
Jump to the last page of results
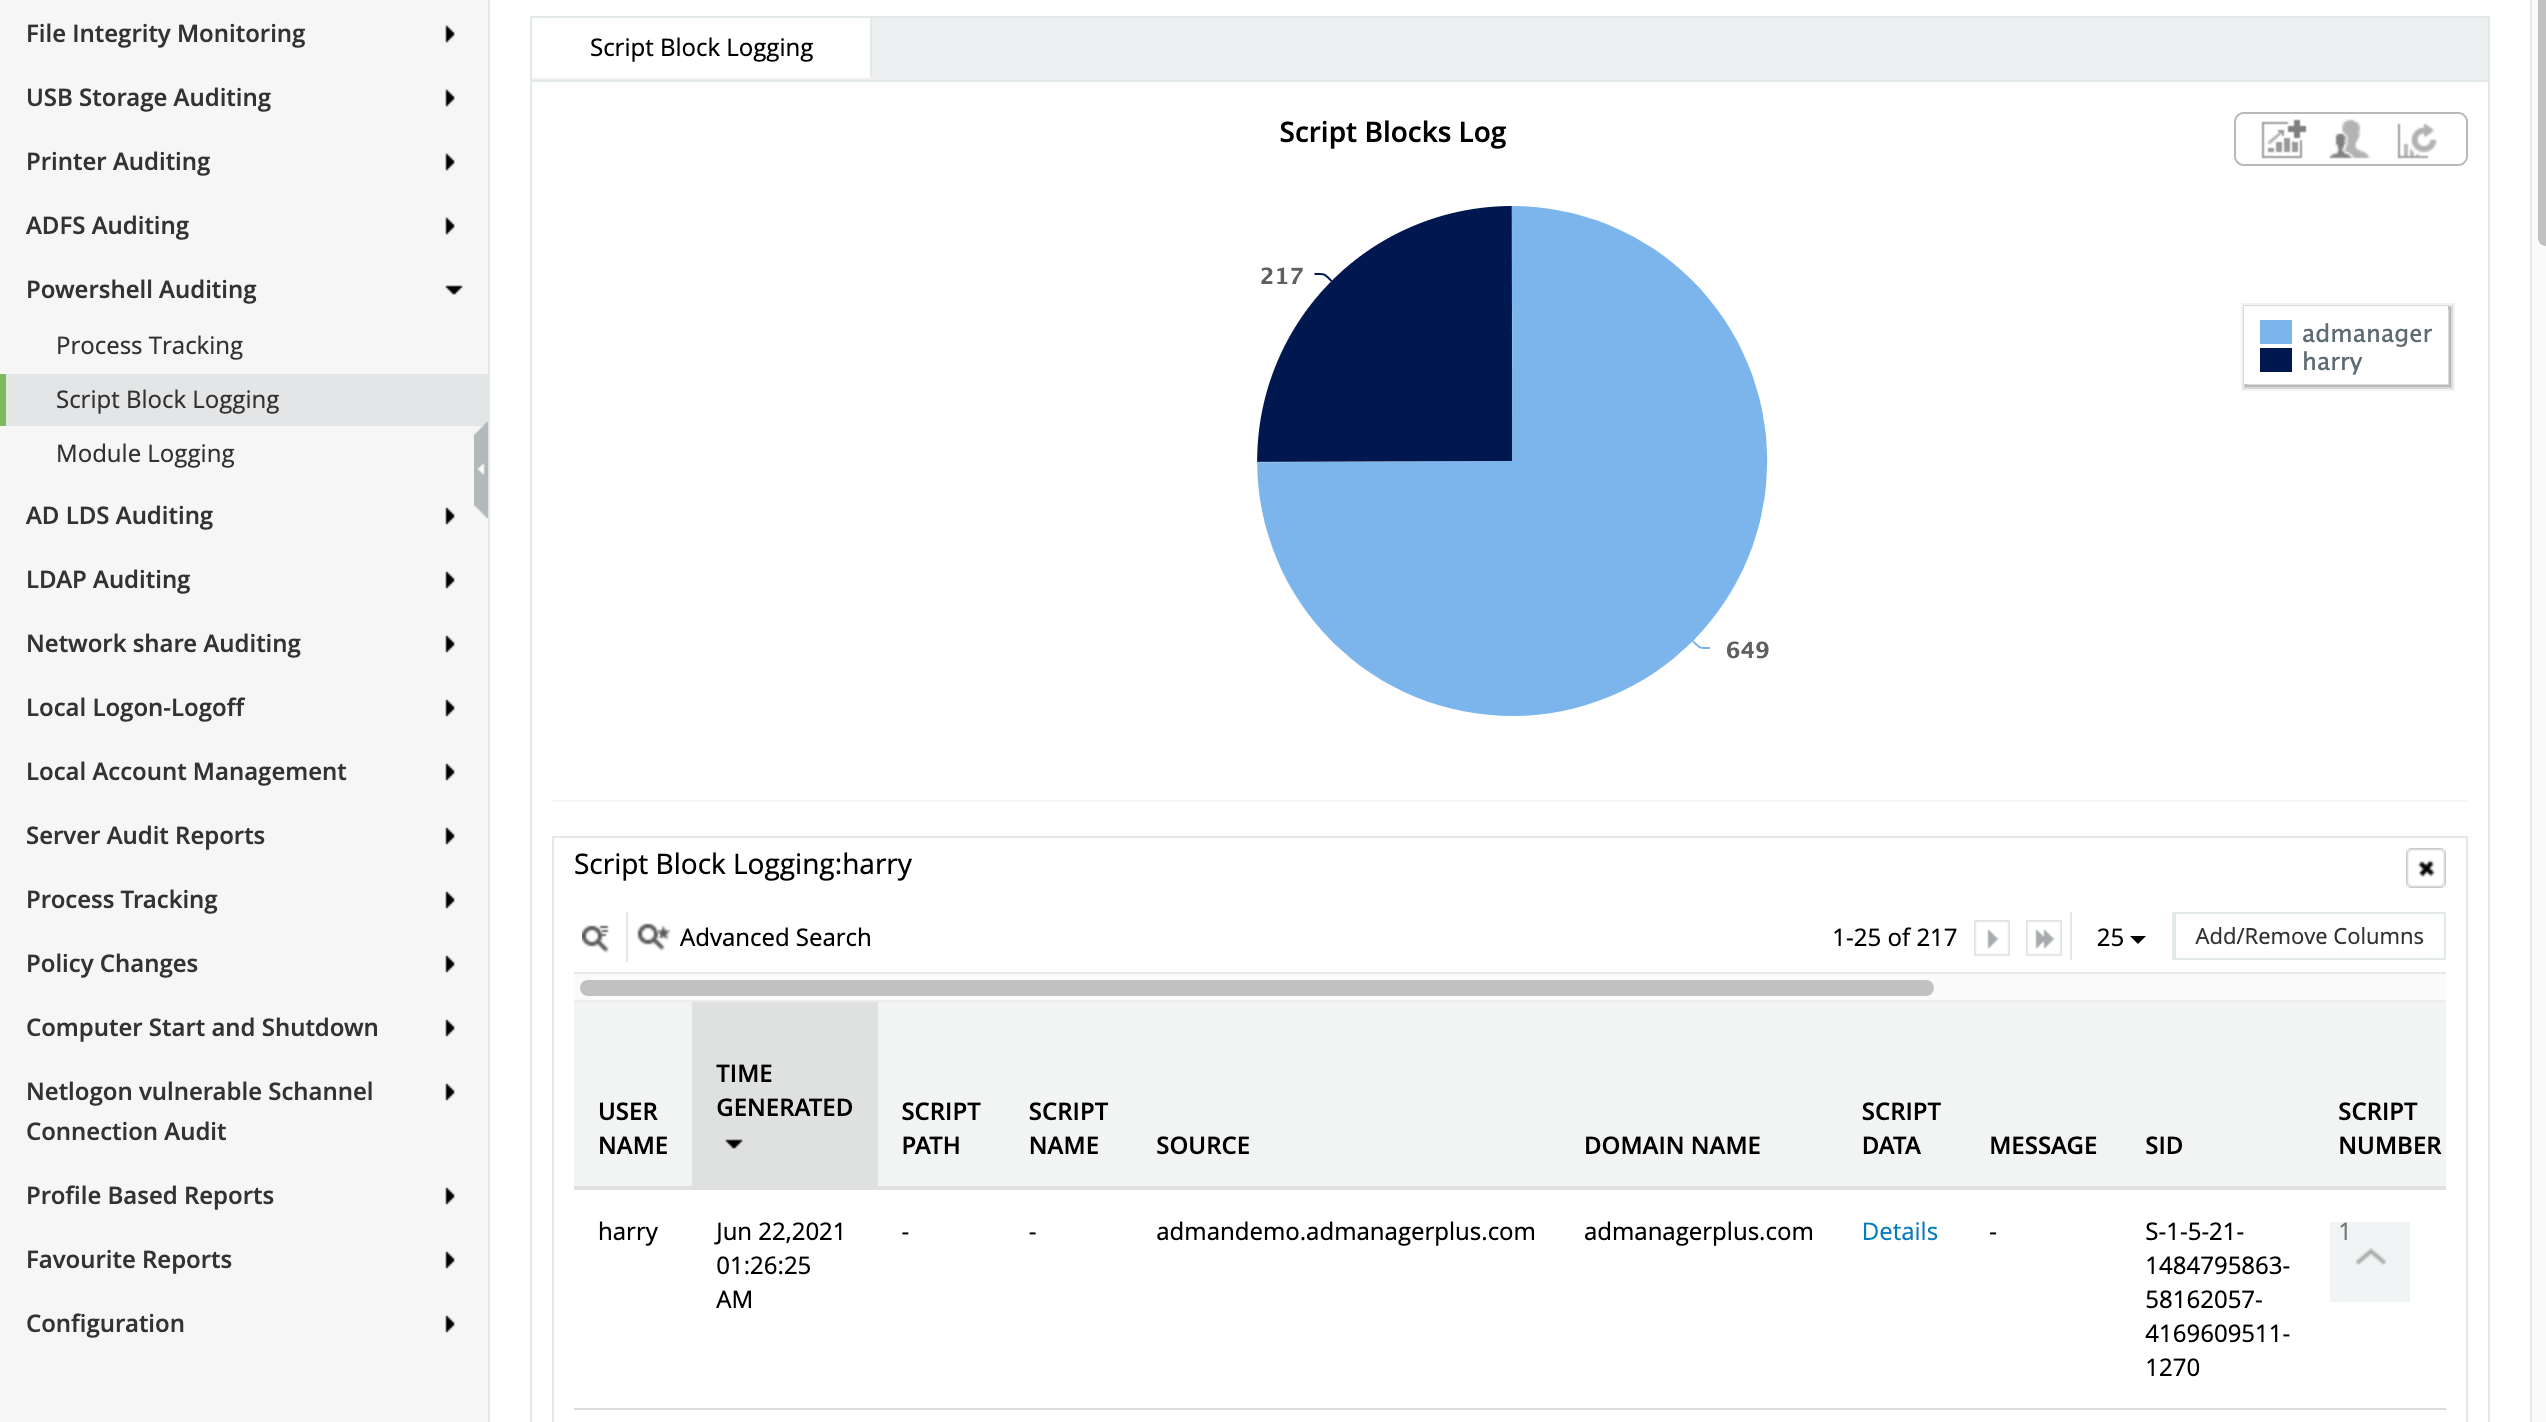(2043, 938)
